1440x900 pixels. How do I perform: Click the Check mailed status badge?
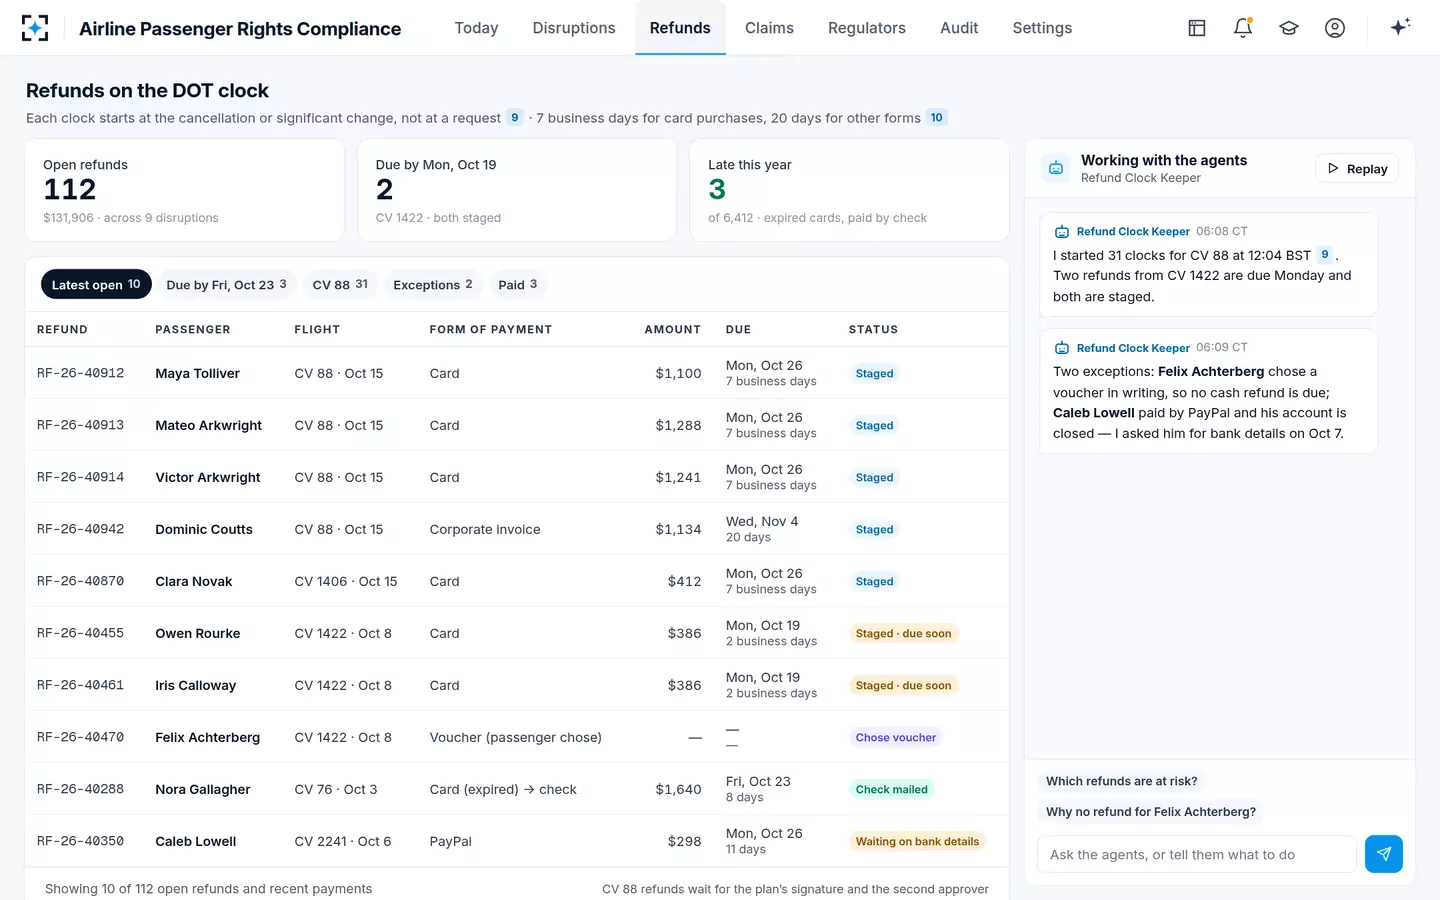click(x=891, y=789)
